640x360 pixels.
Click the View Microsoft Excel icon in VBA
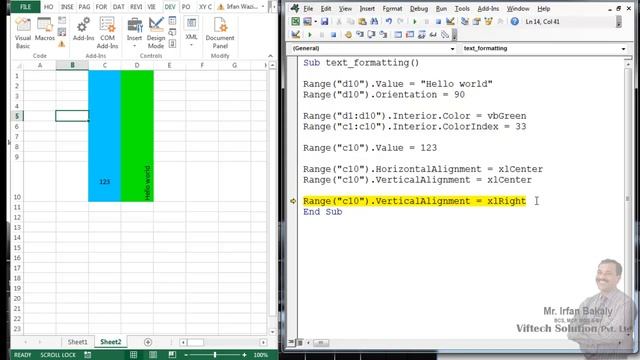296,22
